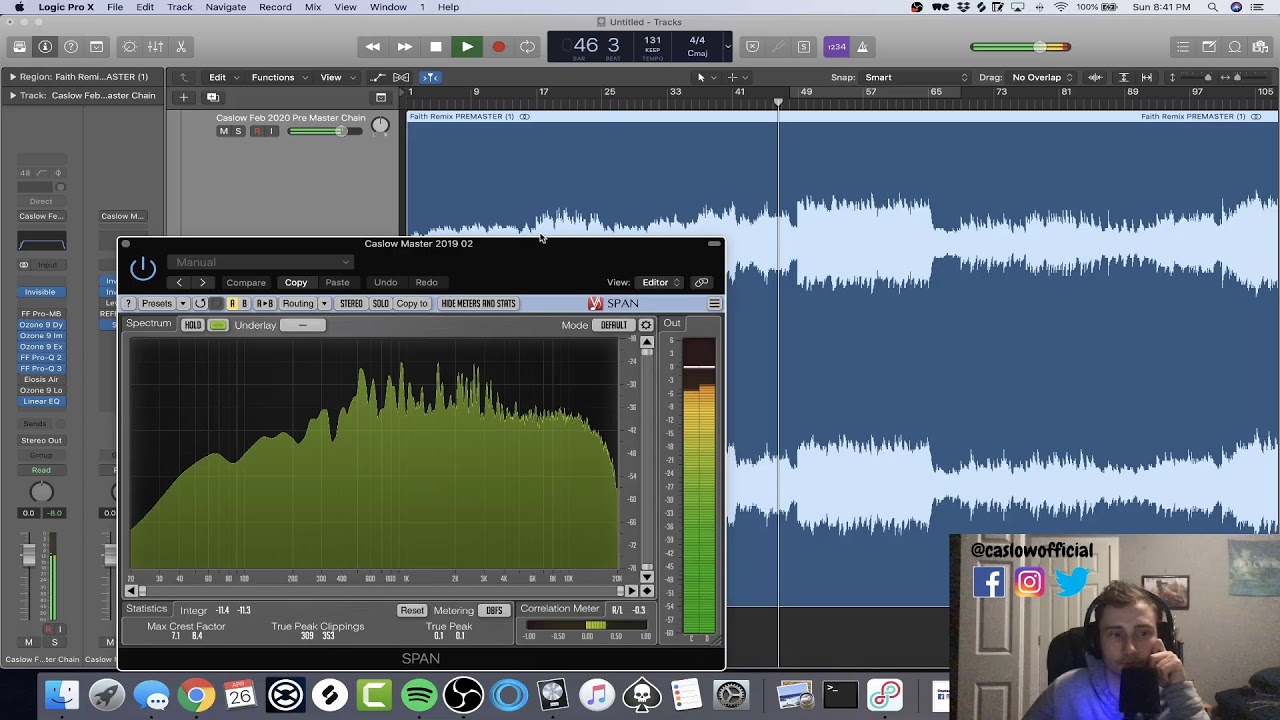Open the Loop Browser icon

coord(1235,46)
